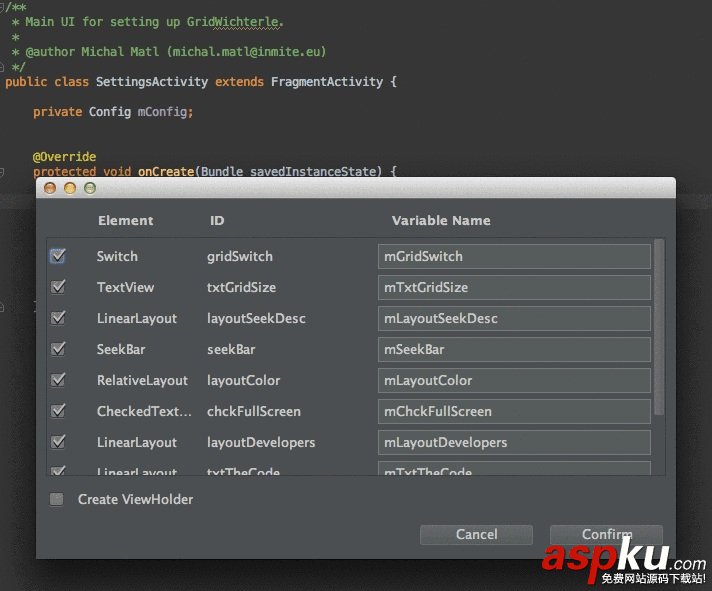
Task: Edit the mGridSwitch variable name field
Action: pyautogui.click(x=514, y=256)
